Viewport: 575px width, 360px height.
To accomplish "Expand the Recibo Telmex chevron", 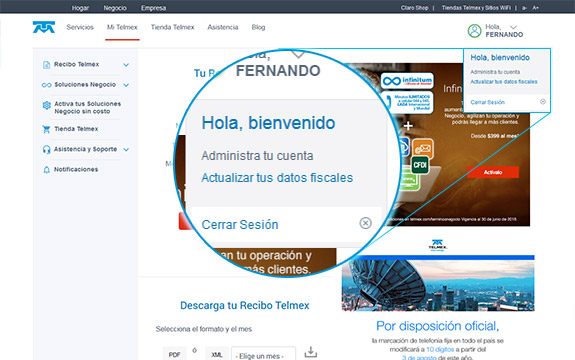I will point(126,65).
